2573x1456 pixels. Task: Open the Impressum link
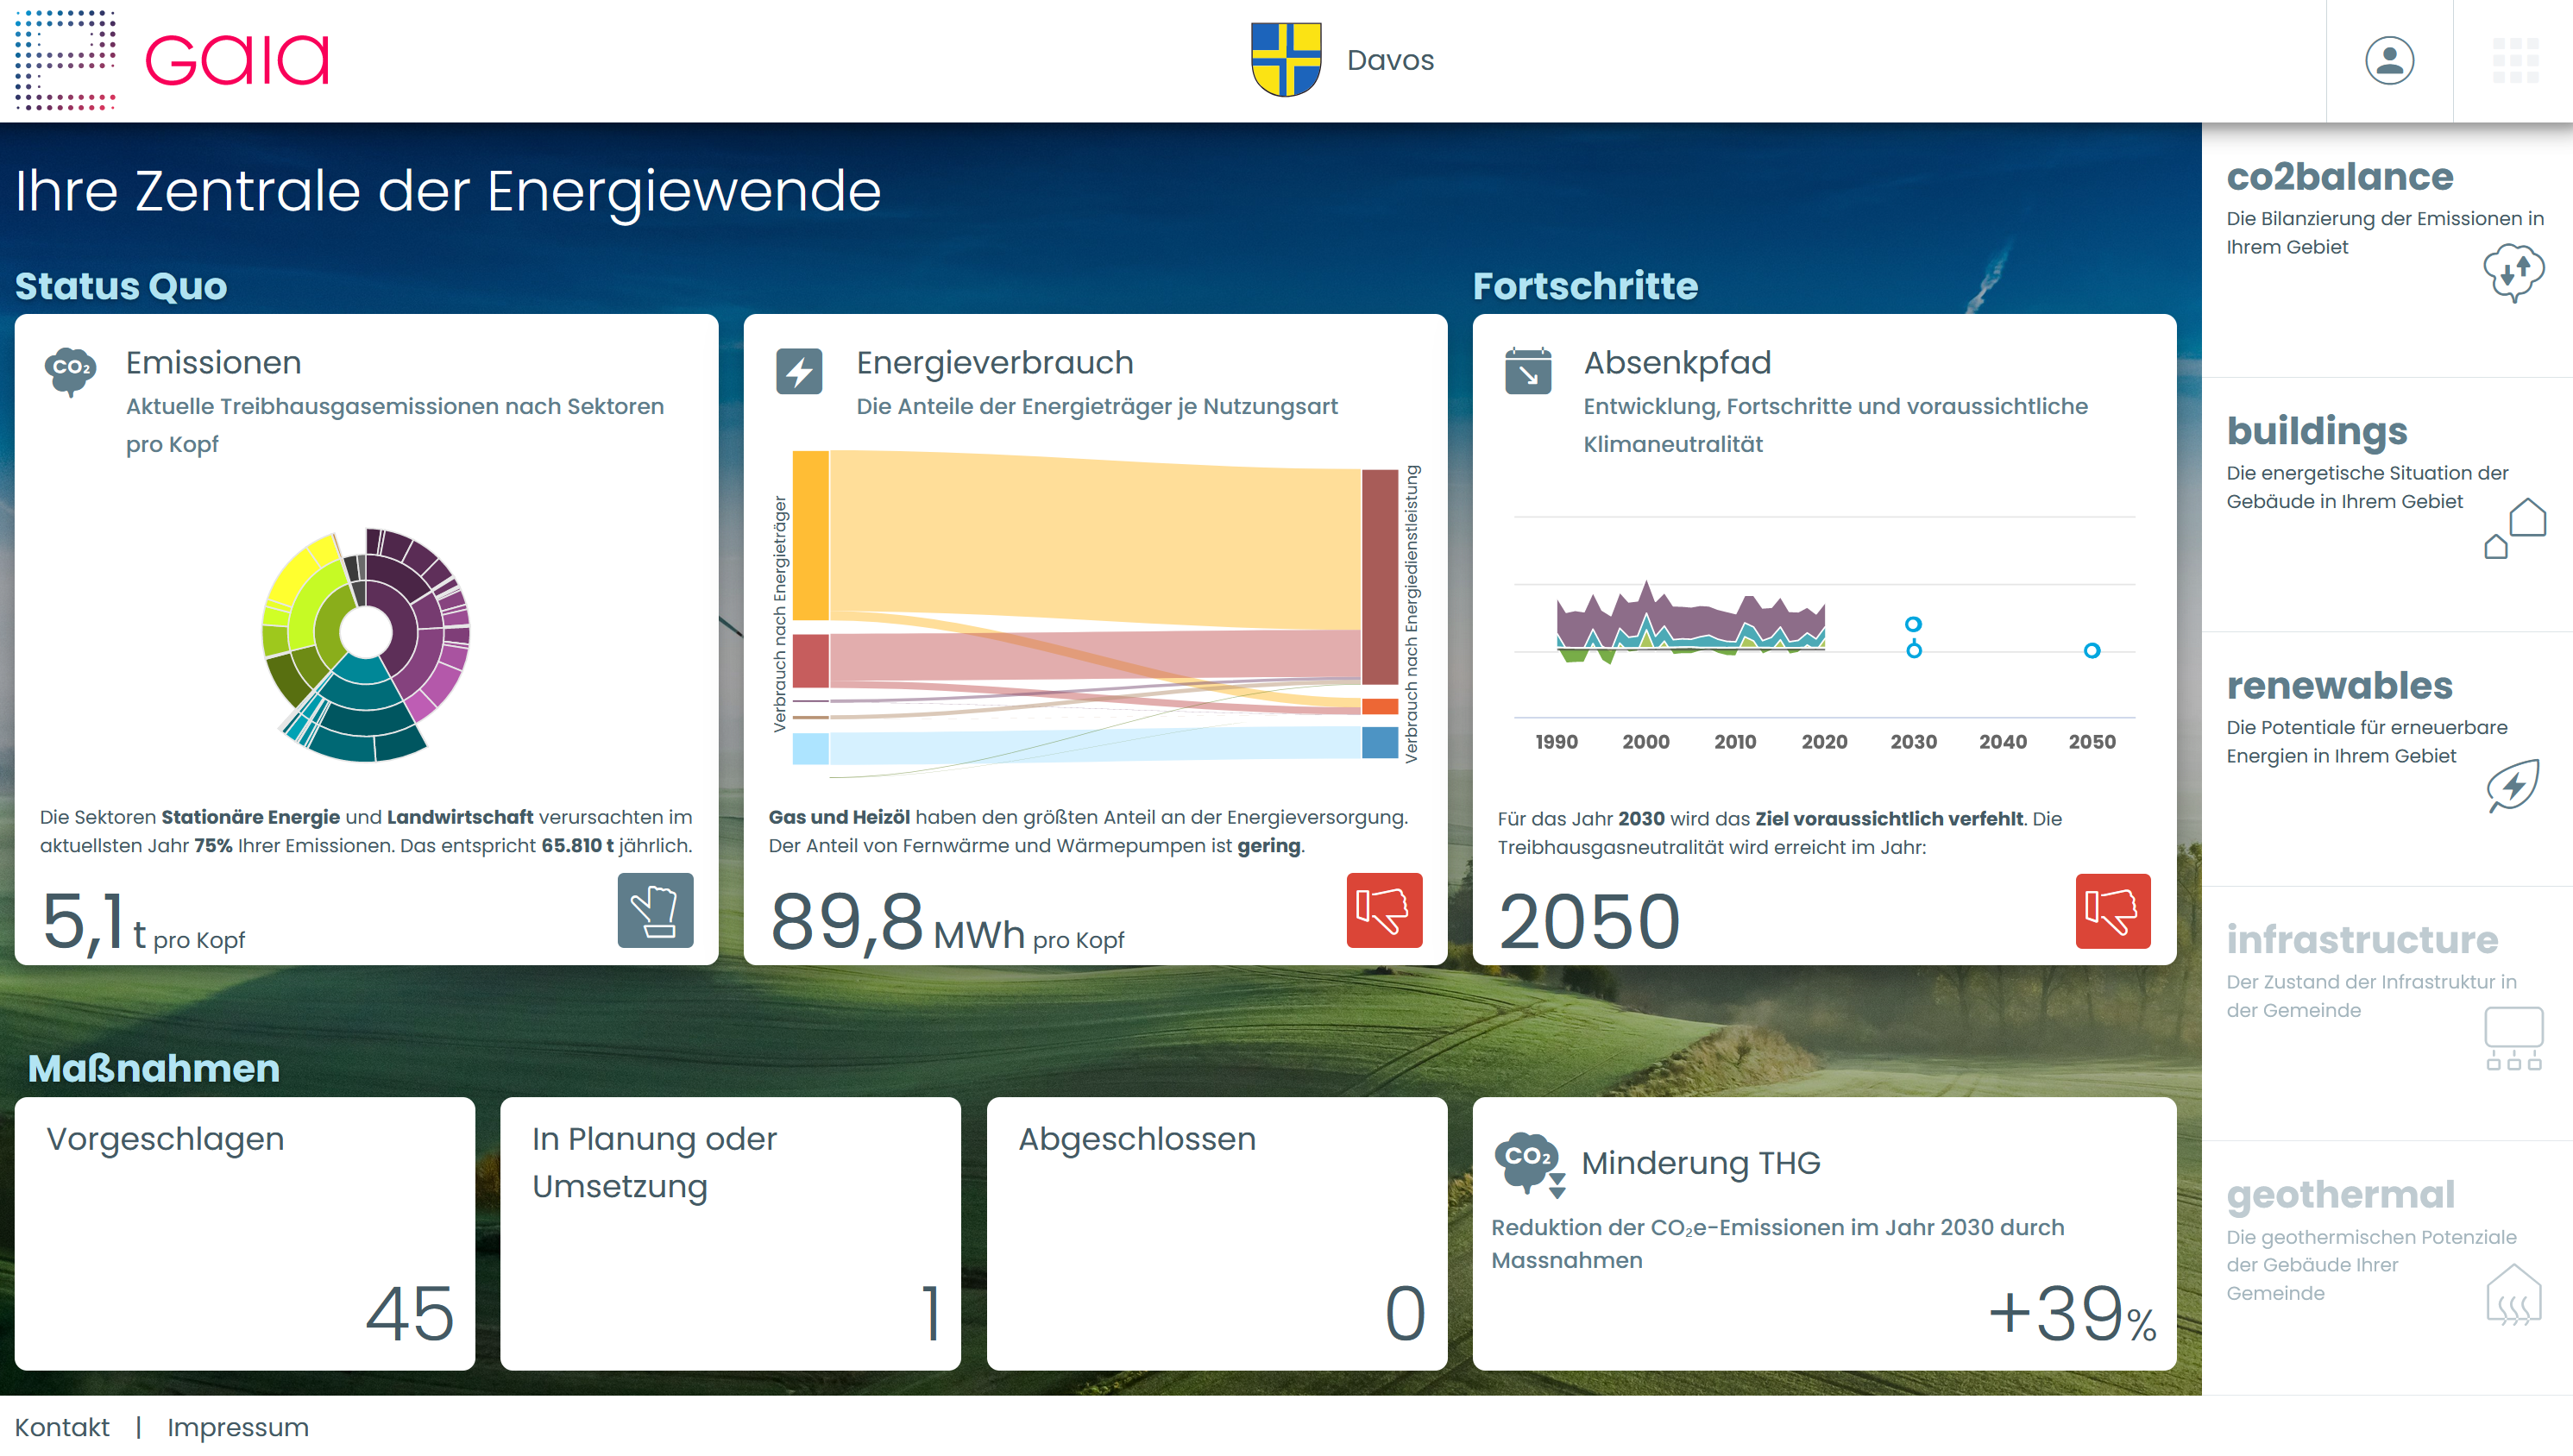(237, 1427)
